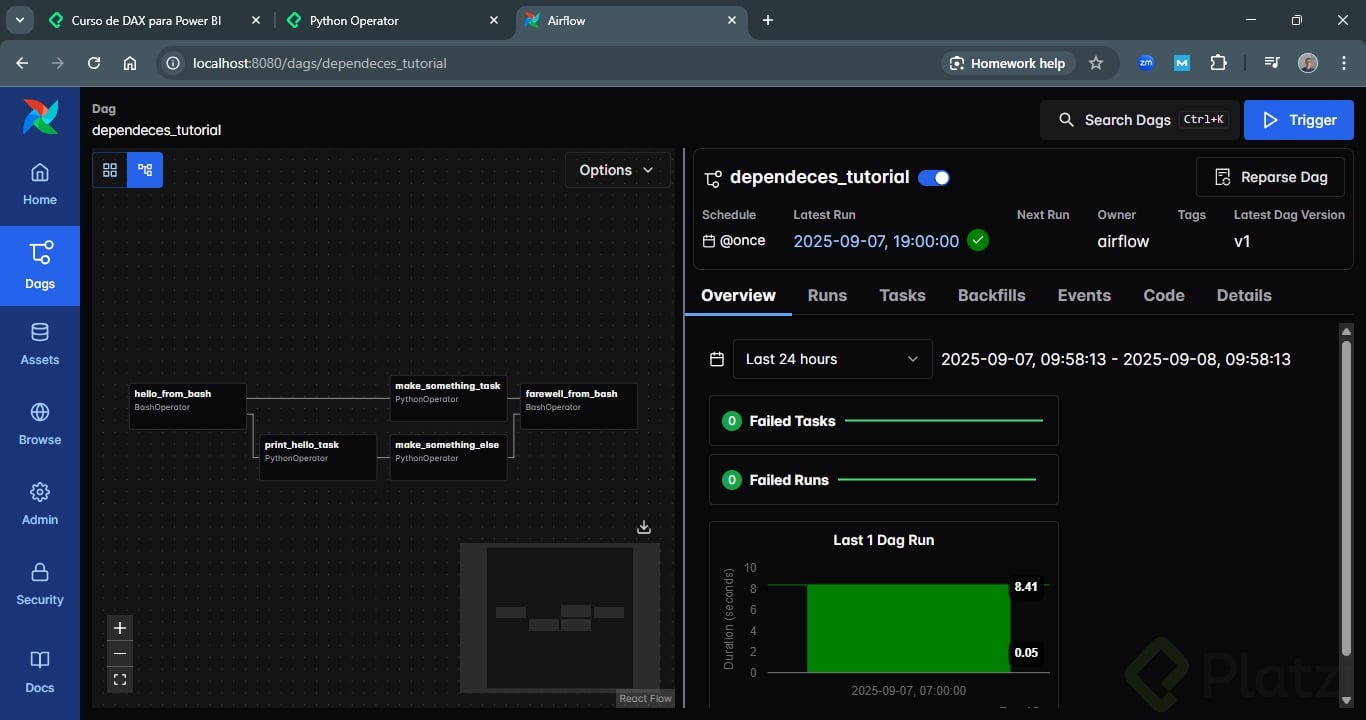Open the latest run 2025-09-07 link
The width and height of the screenshot is (1366, 720).
pyautogui.click(x=876, y=241)
